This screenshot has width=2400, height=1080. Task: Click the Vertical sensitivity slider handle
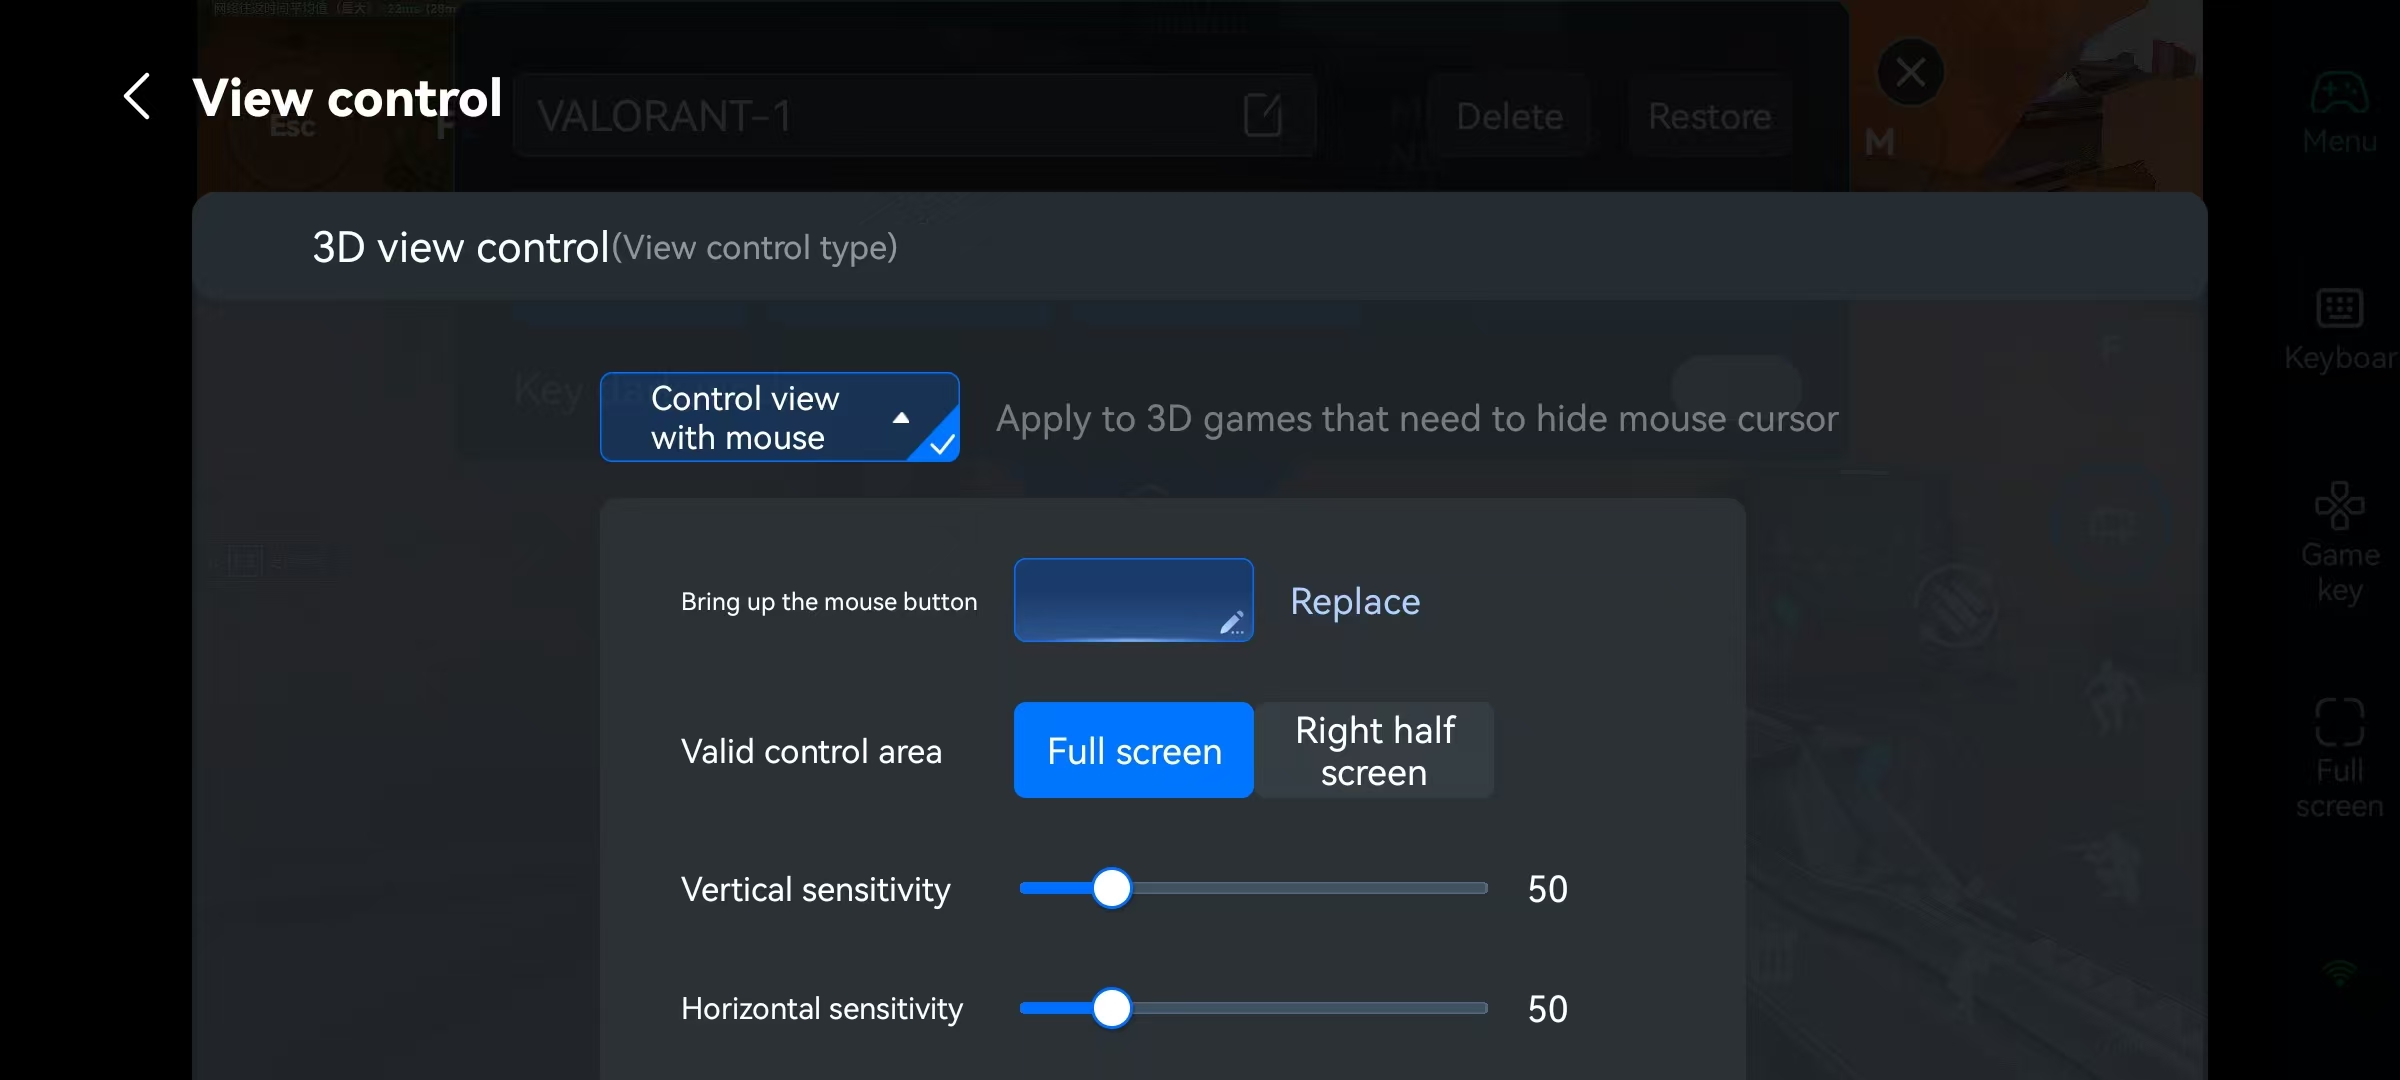click(1111, 888)
